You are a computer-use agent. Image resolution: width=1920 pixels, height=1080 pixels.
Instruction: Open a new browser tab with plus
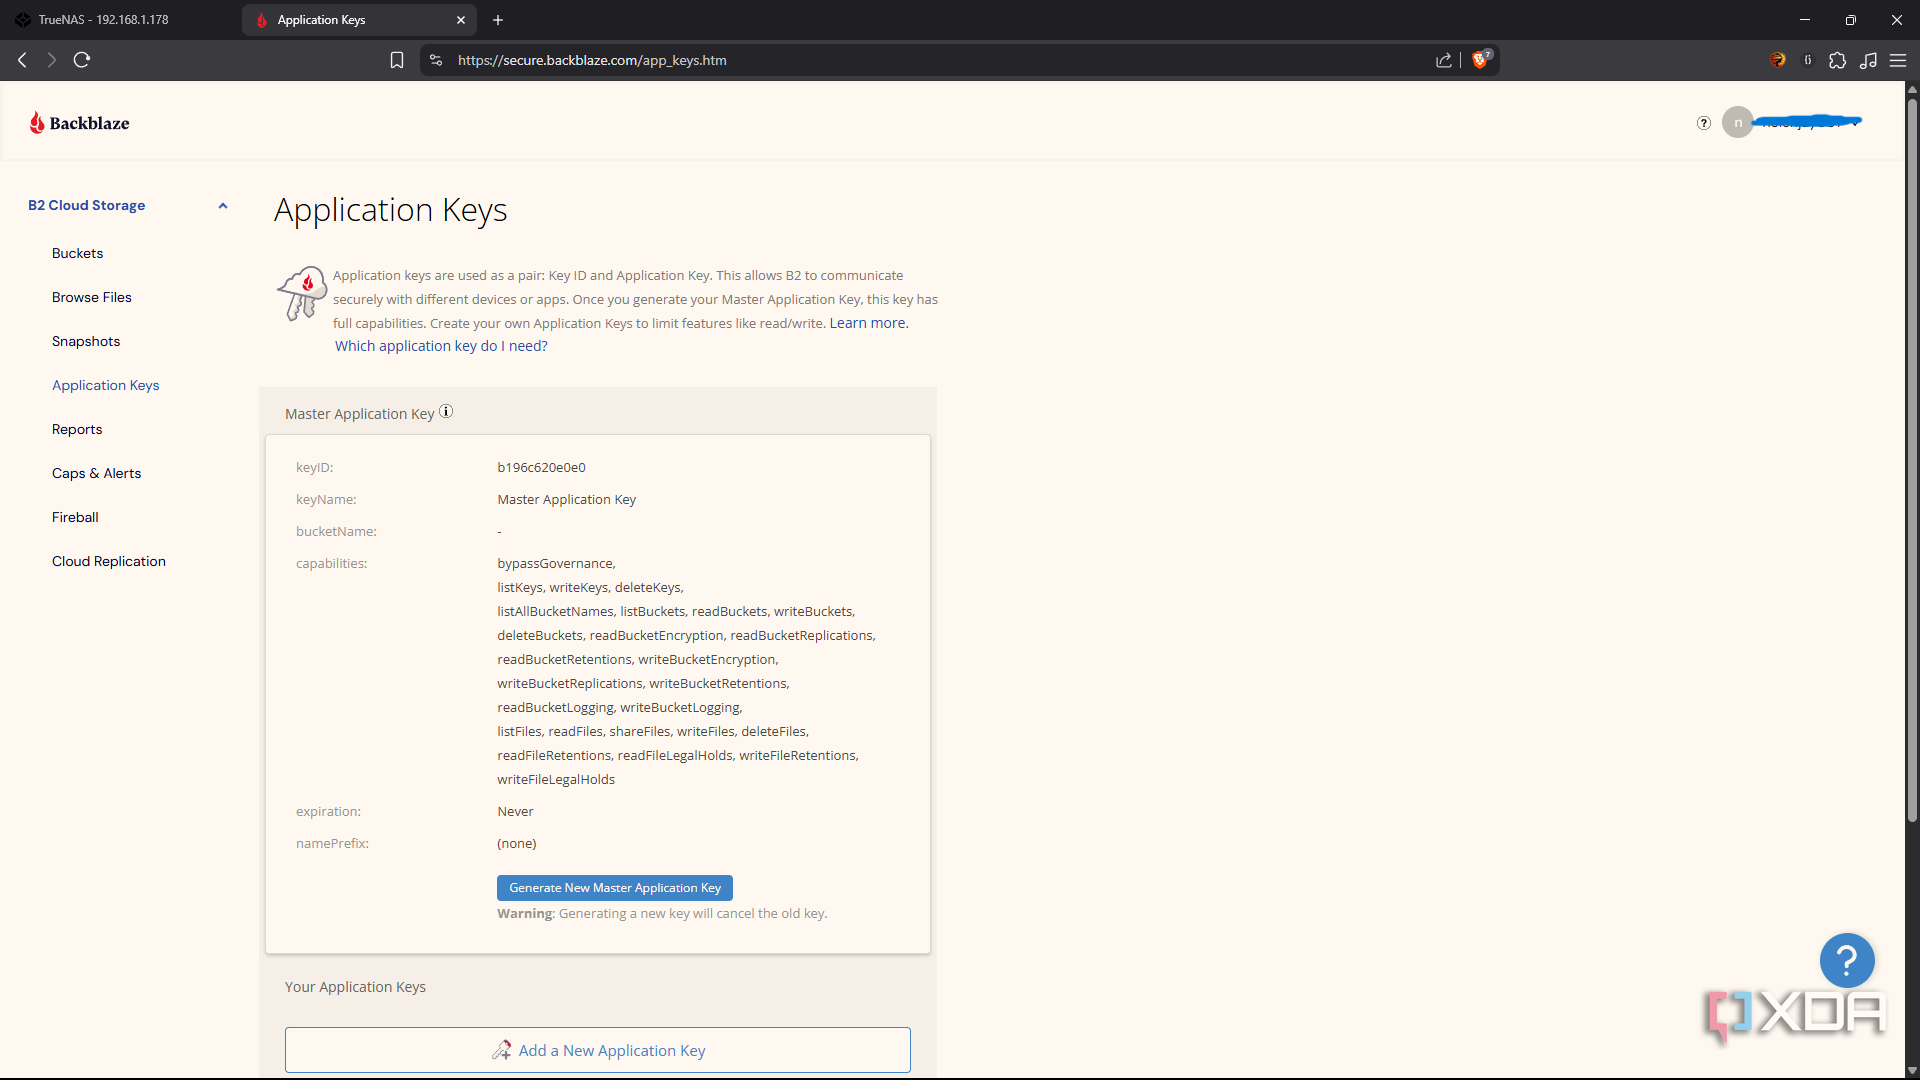point(498,20)
